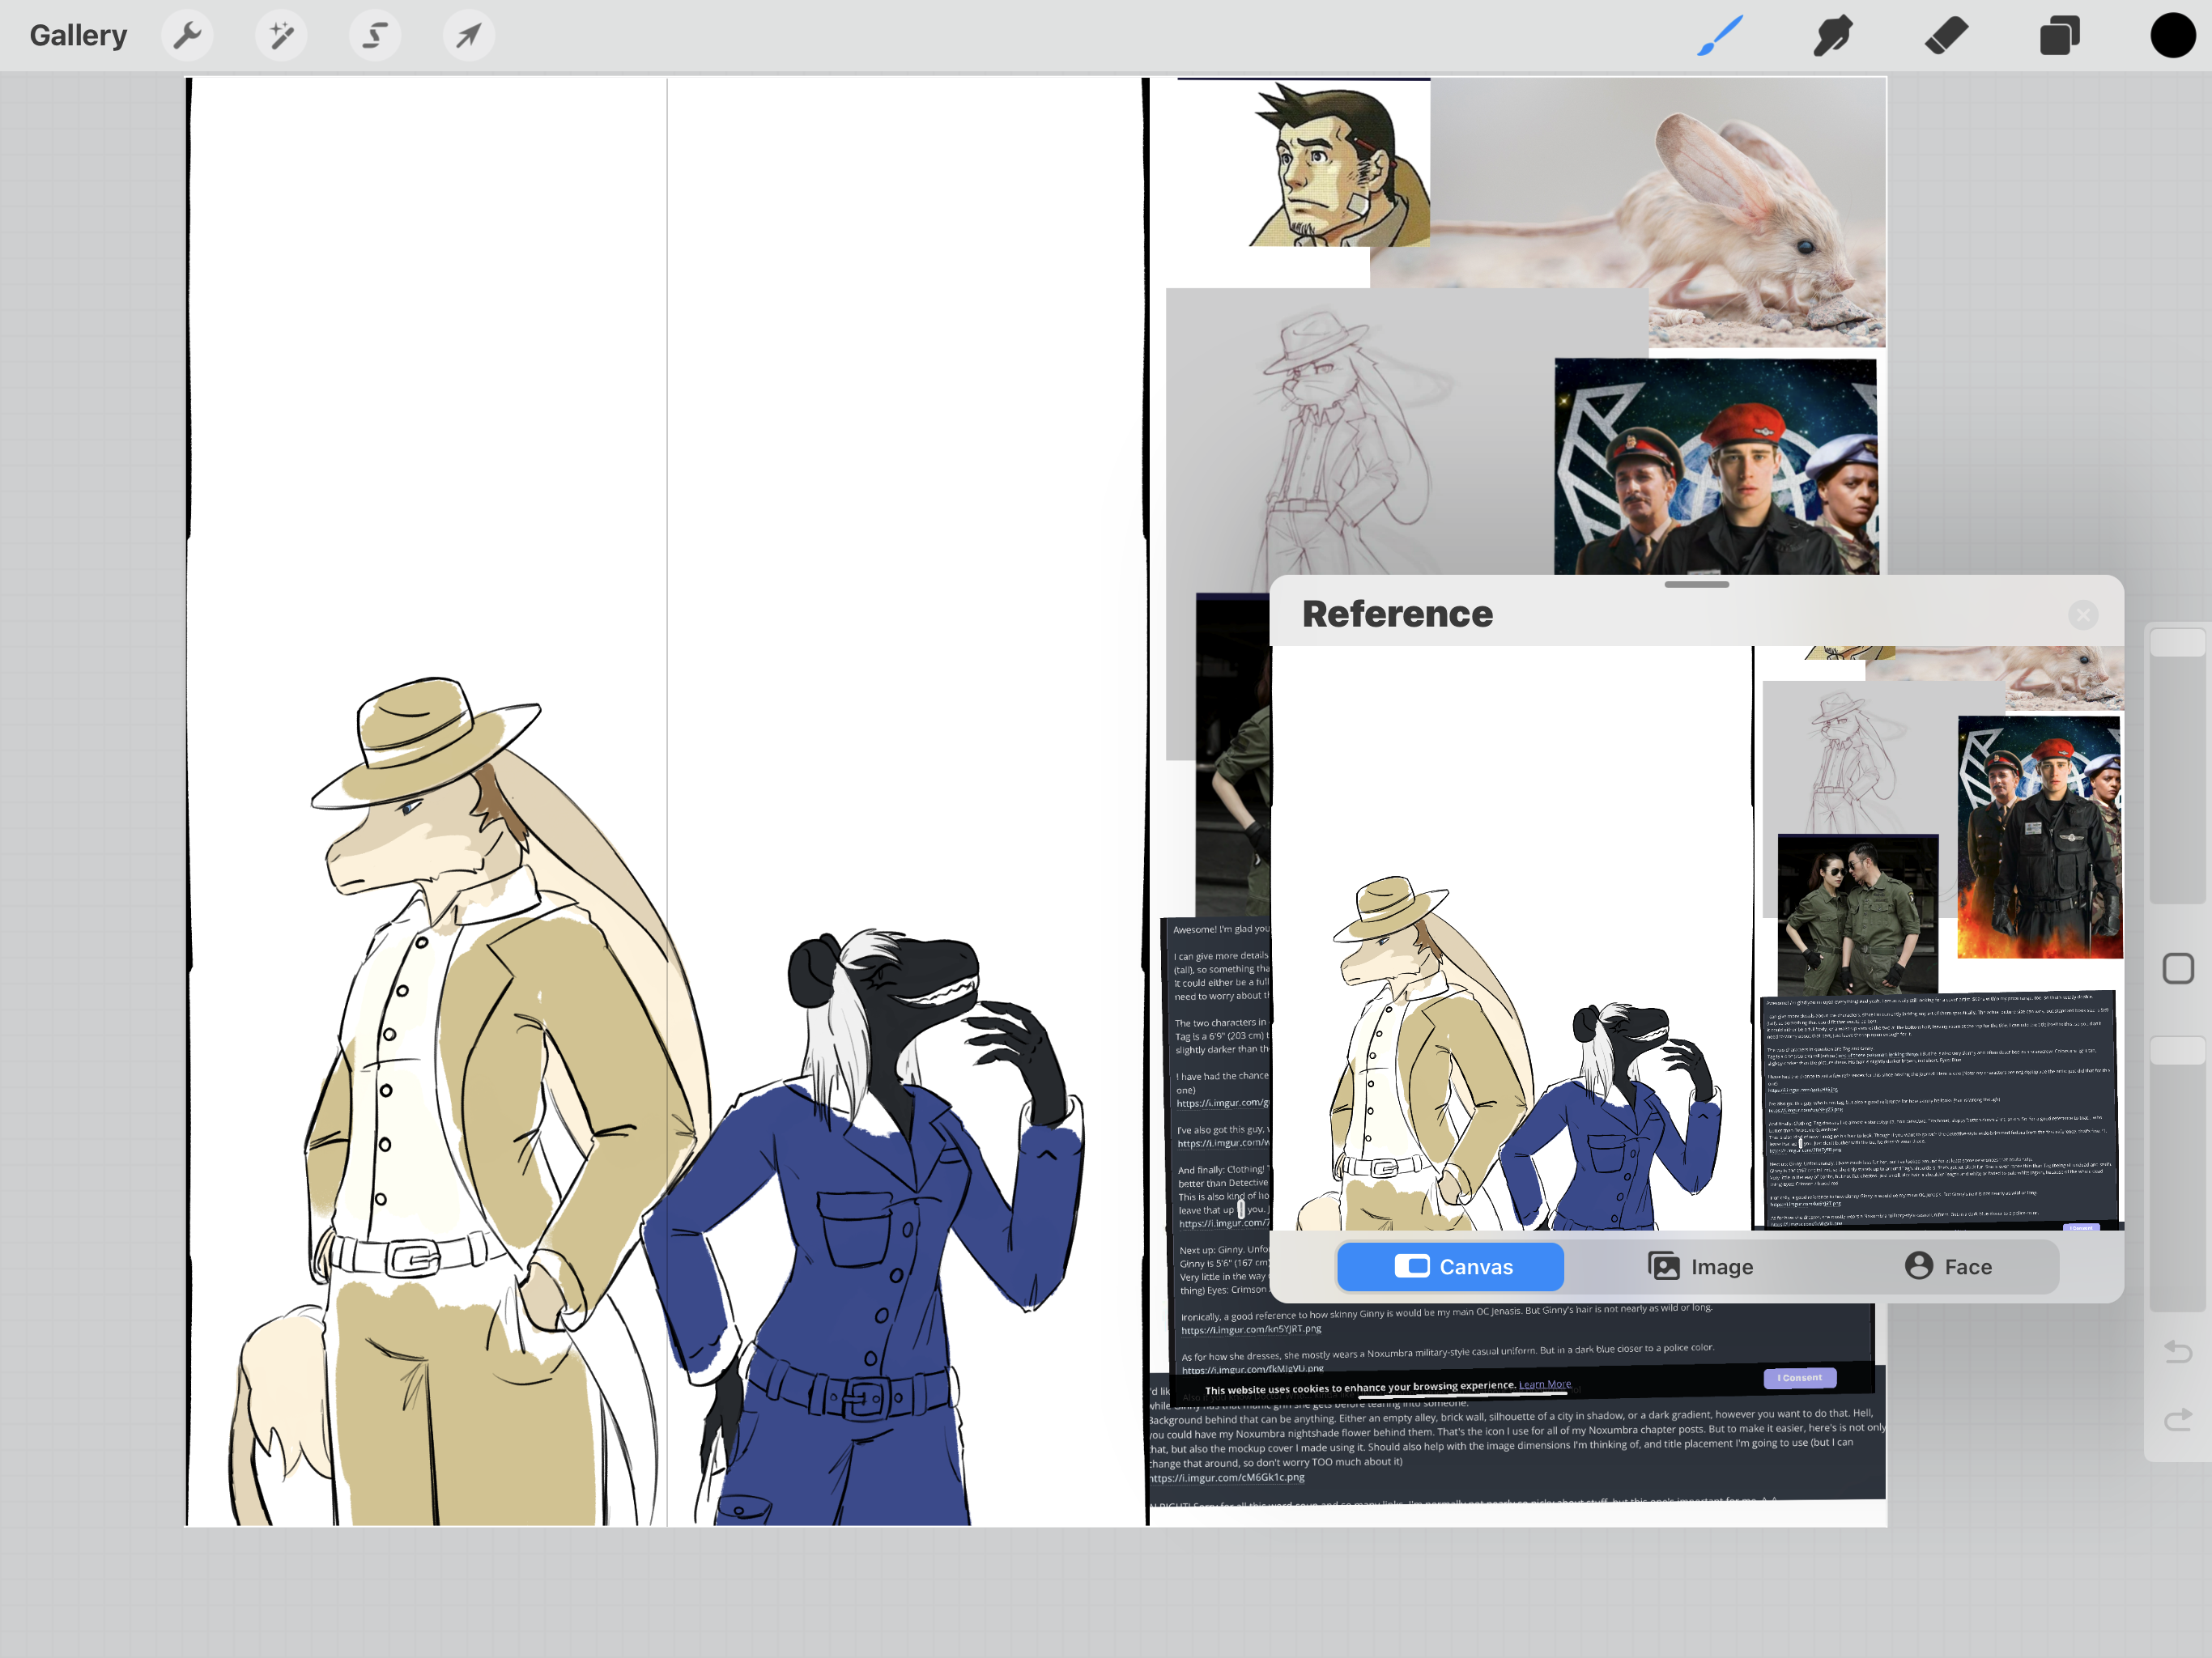Tap the Redo arrow

click(2178, 1419)
